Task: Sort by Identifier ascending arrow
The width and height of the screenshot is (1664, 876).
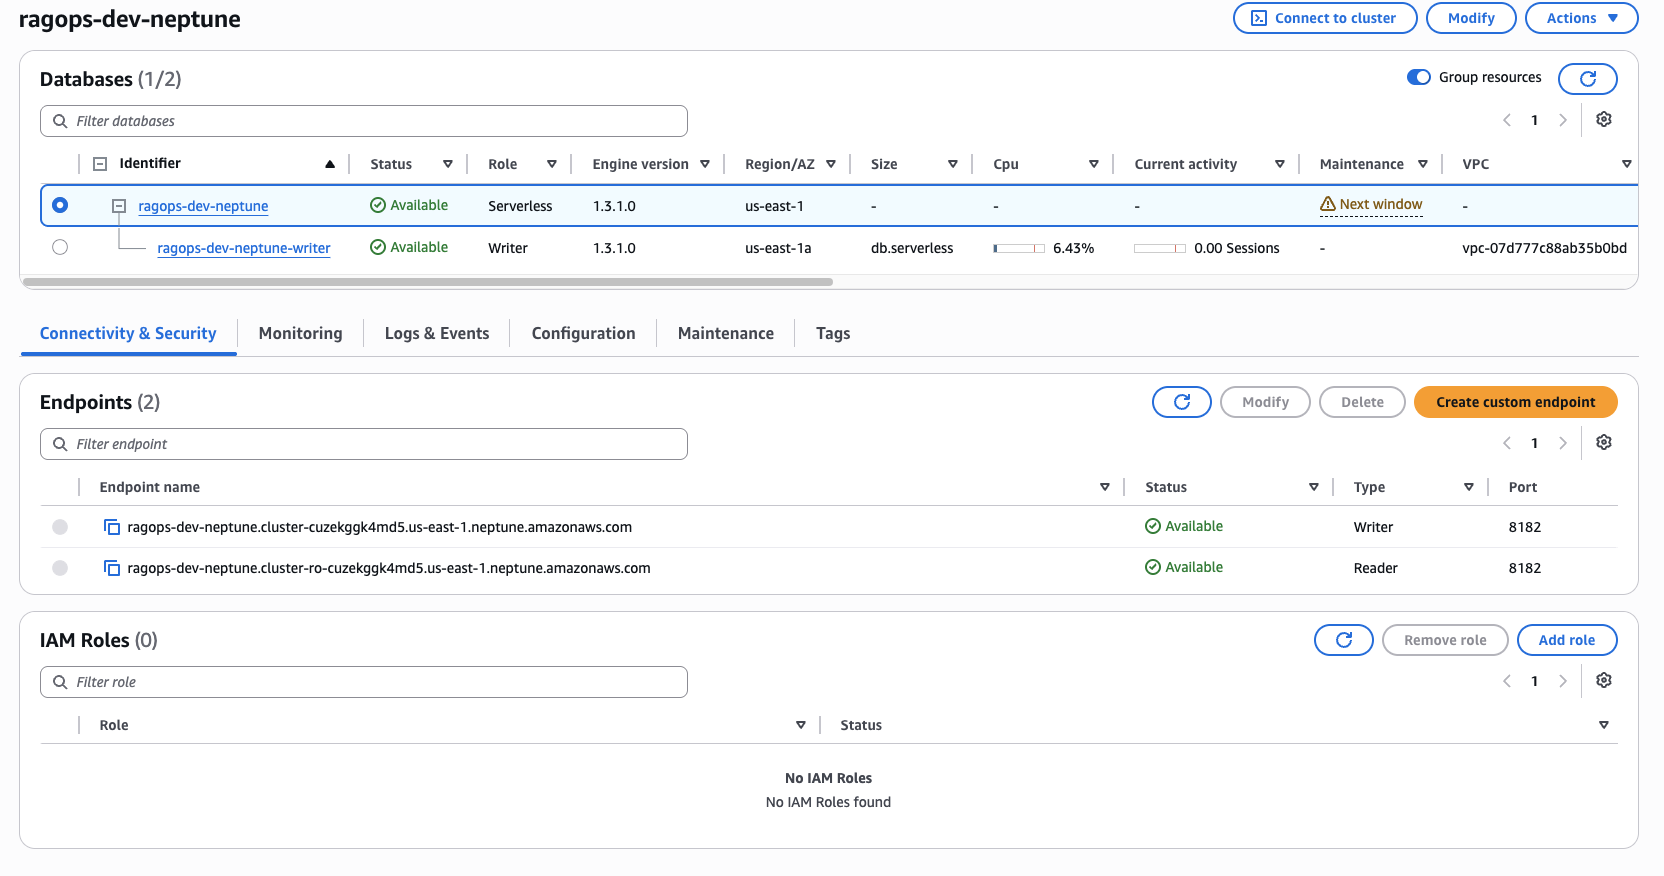Action: click(x=330, y=164)
